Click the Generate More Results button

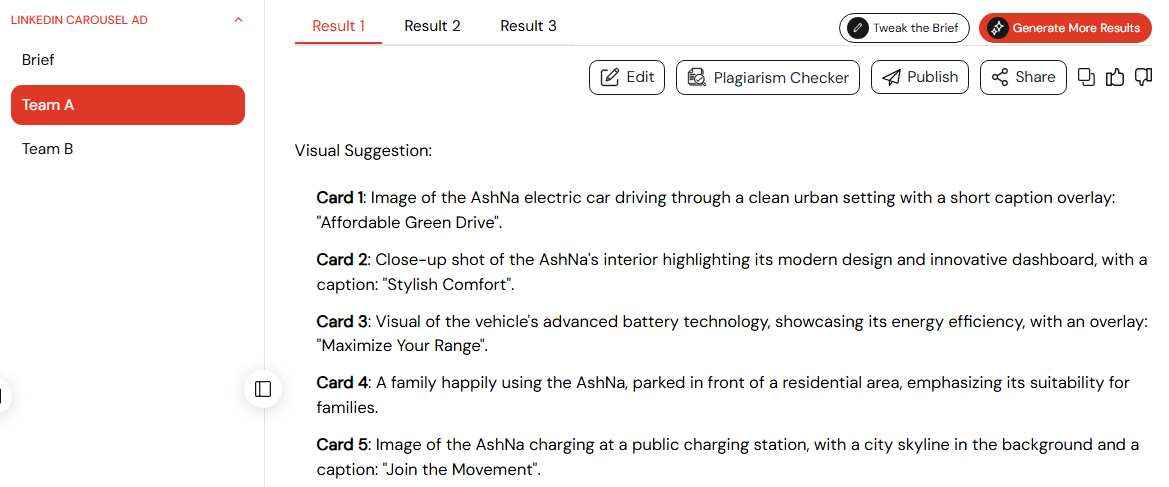(1065, 28)
